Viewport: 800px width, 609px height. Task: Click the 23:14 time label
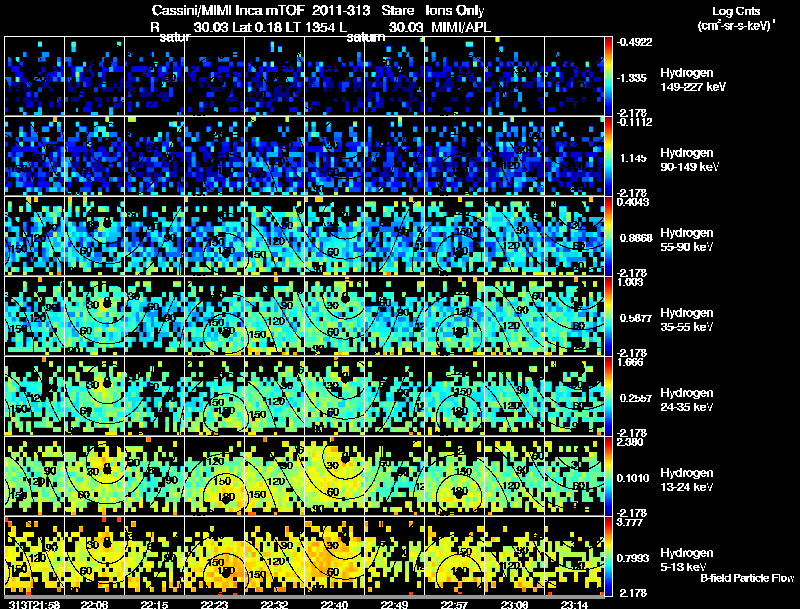[574, 604]
